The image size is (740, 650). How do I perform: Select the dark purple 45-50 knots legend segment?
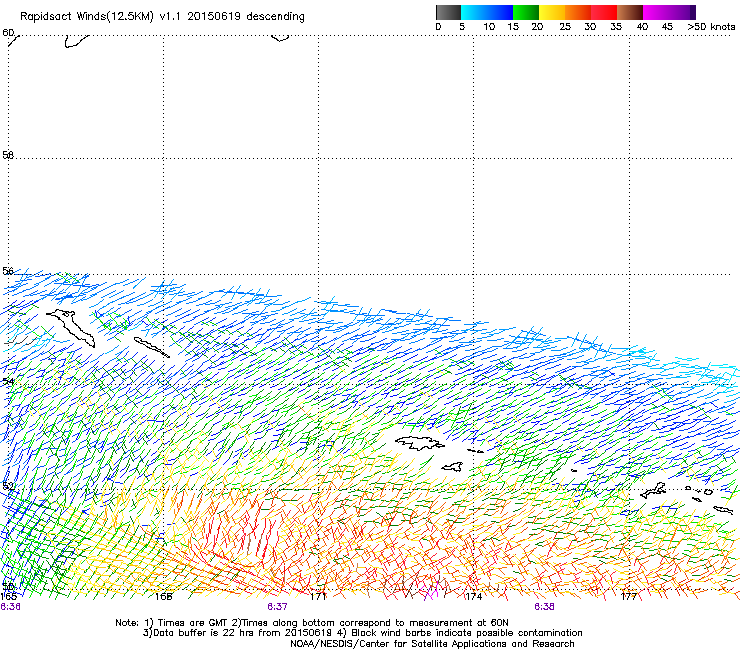(682, 12)
